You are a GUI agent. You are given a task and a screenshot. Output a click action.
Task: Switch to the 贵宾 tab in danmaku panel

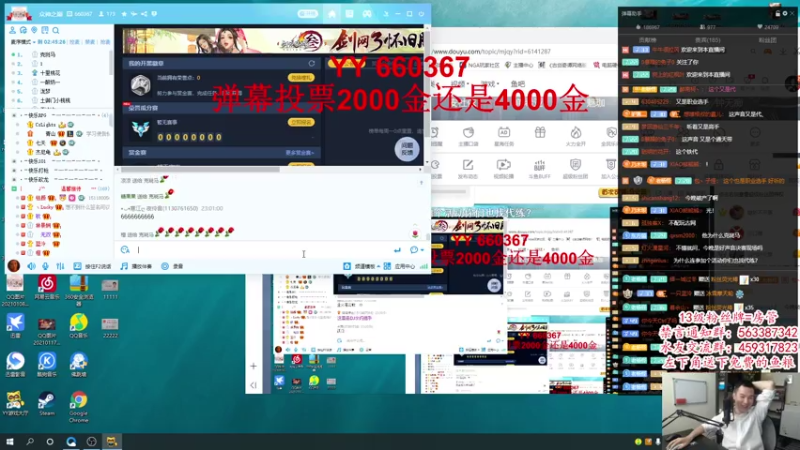click(707, 40)
